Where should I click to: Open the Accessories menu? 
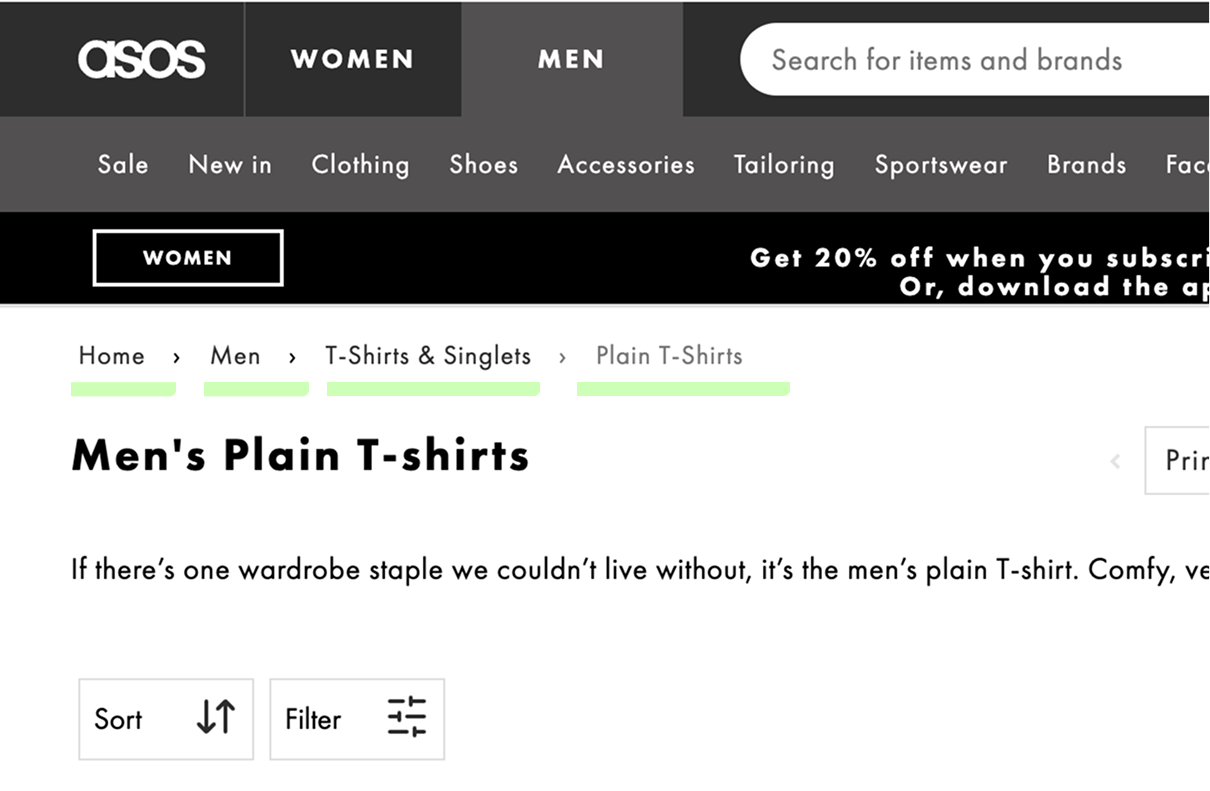[x=626, y=164]
